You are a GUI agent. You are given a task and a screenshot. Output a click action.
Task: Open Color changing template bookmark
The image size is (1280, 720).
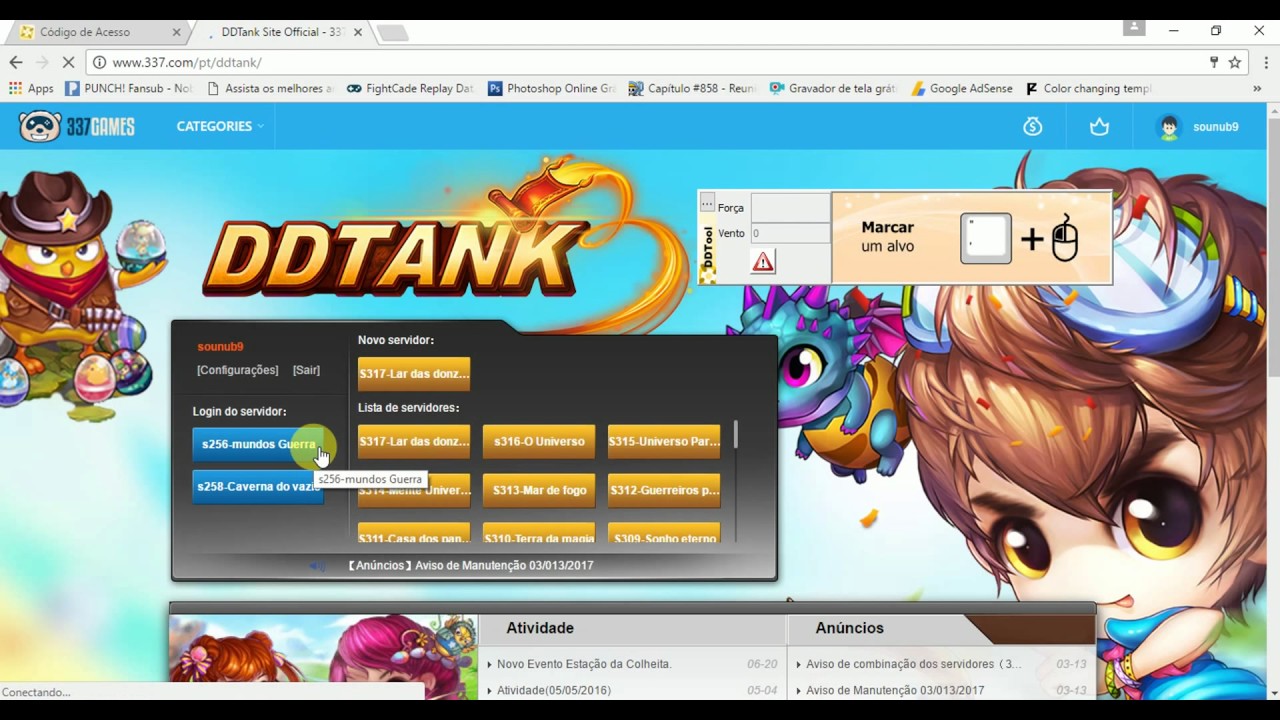pyautogui.click(x=1088, y=88)
